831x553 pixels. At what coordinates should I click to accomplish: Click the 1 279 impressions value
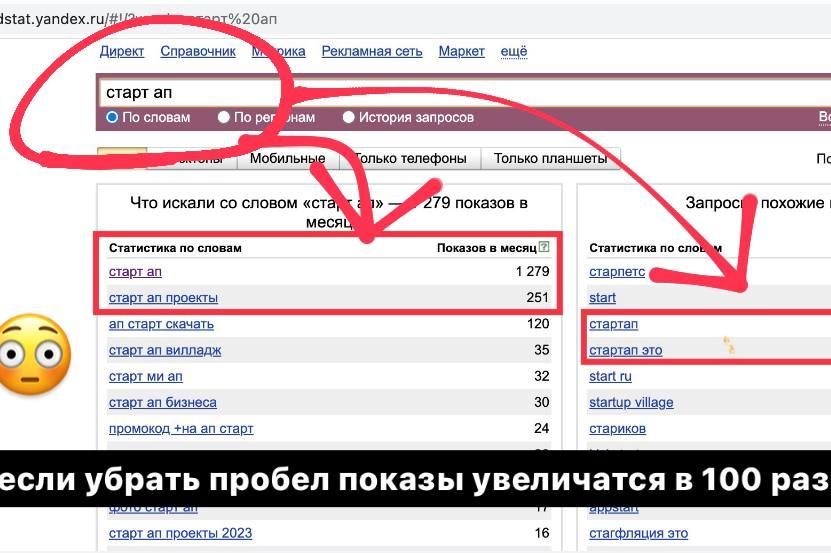click(532, 271)
